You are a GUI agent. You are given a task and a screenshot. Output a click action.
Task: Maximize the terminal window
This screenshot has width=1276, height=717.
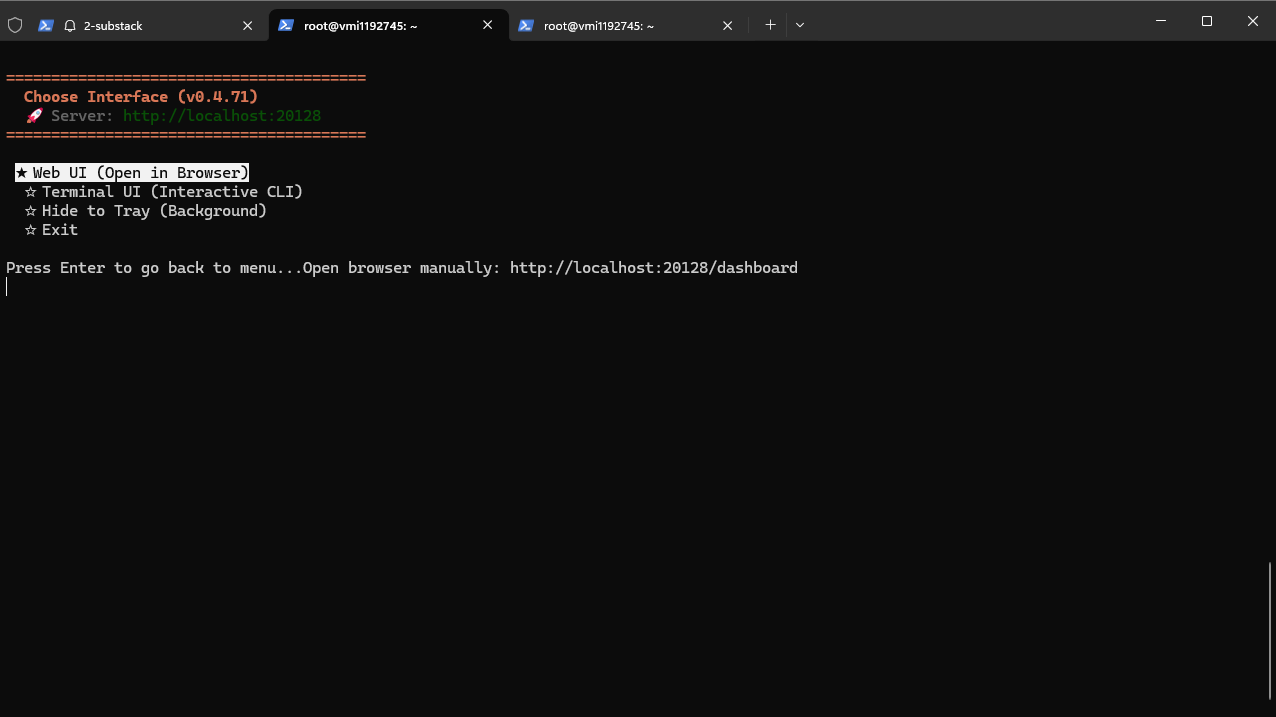1207,21
